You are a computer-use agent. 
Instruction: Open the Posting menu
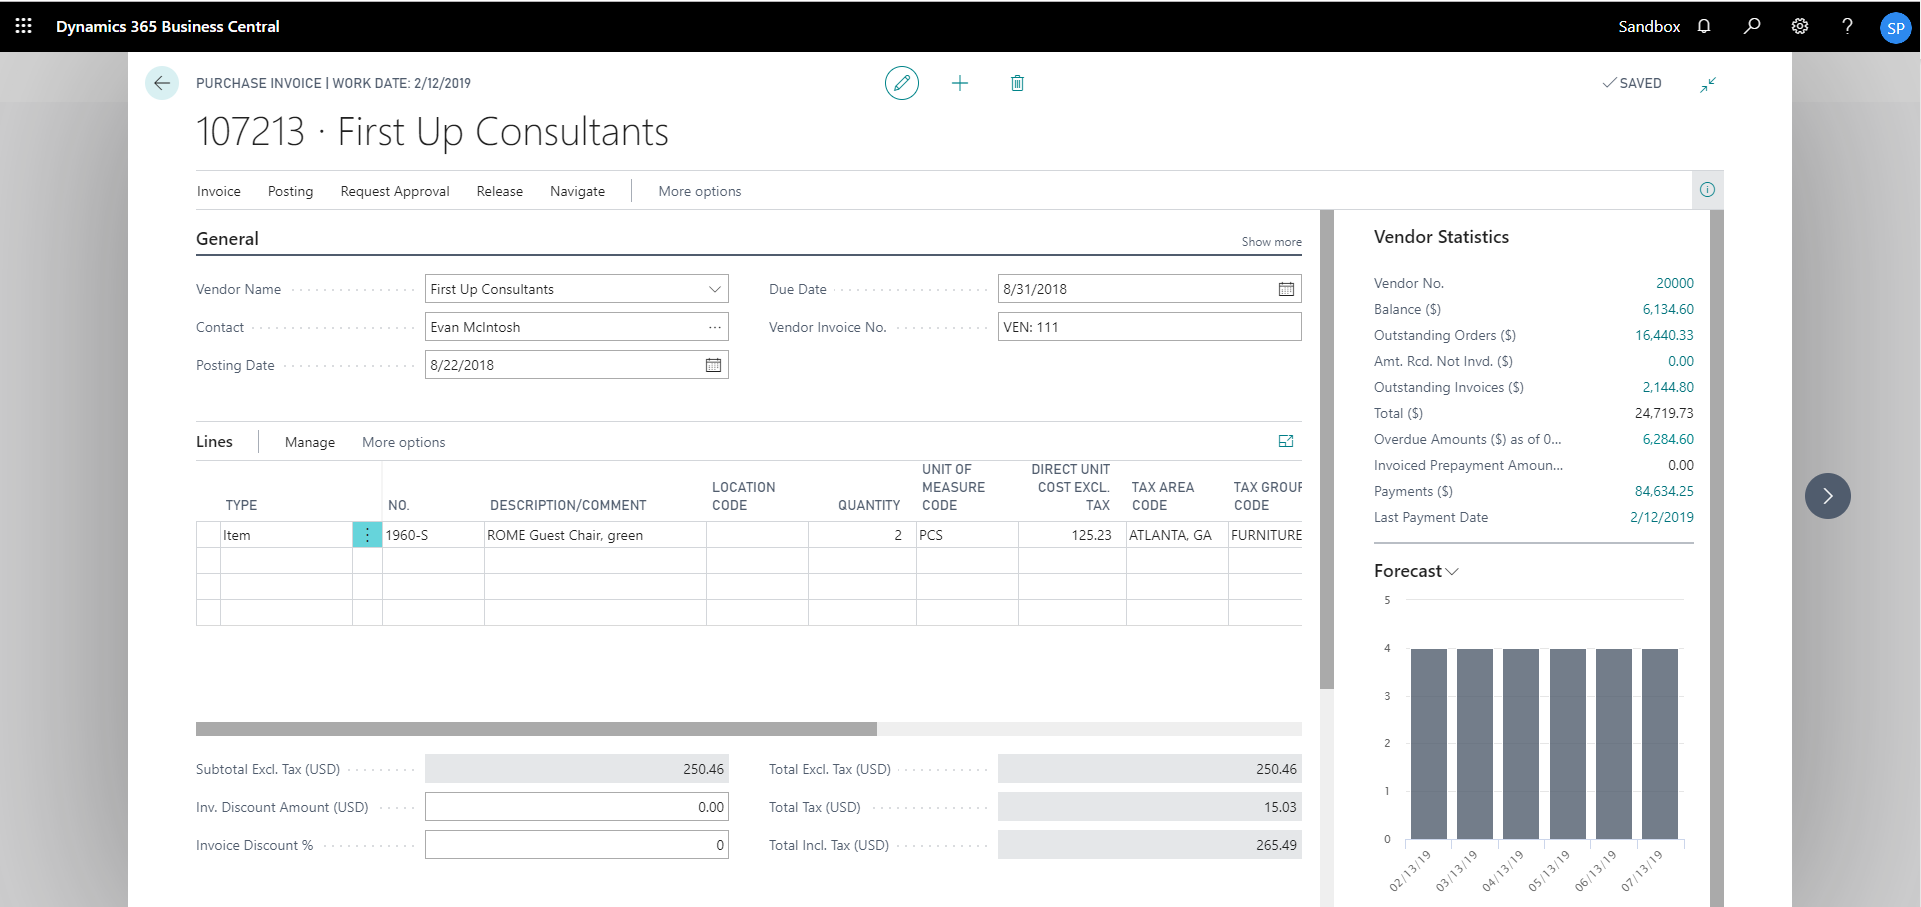point(290,191)
